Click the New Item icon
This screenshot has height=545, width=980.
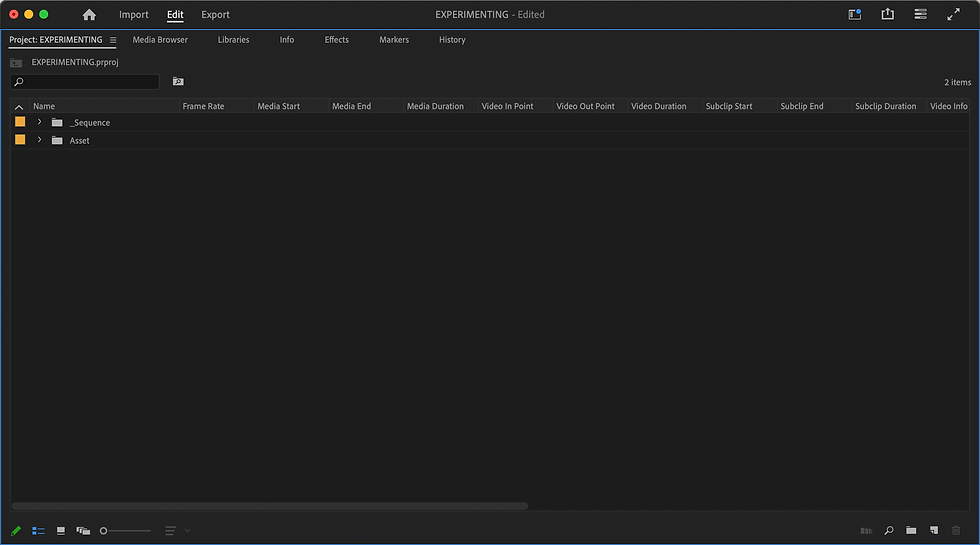(934, 530)
